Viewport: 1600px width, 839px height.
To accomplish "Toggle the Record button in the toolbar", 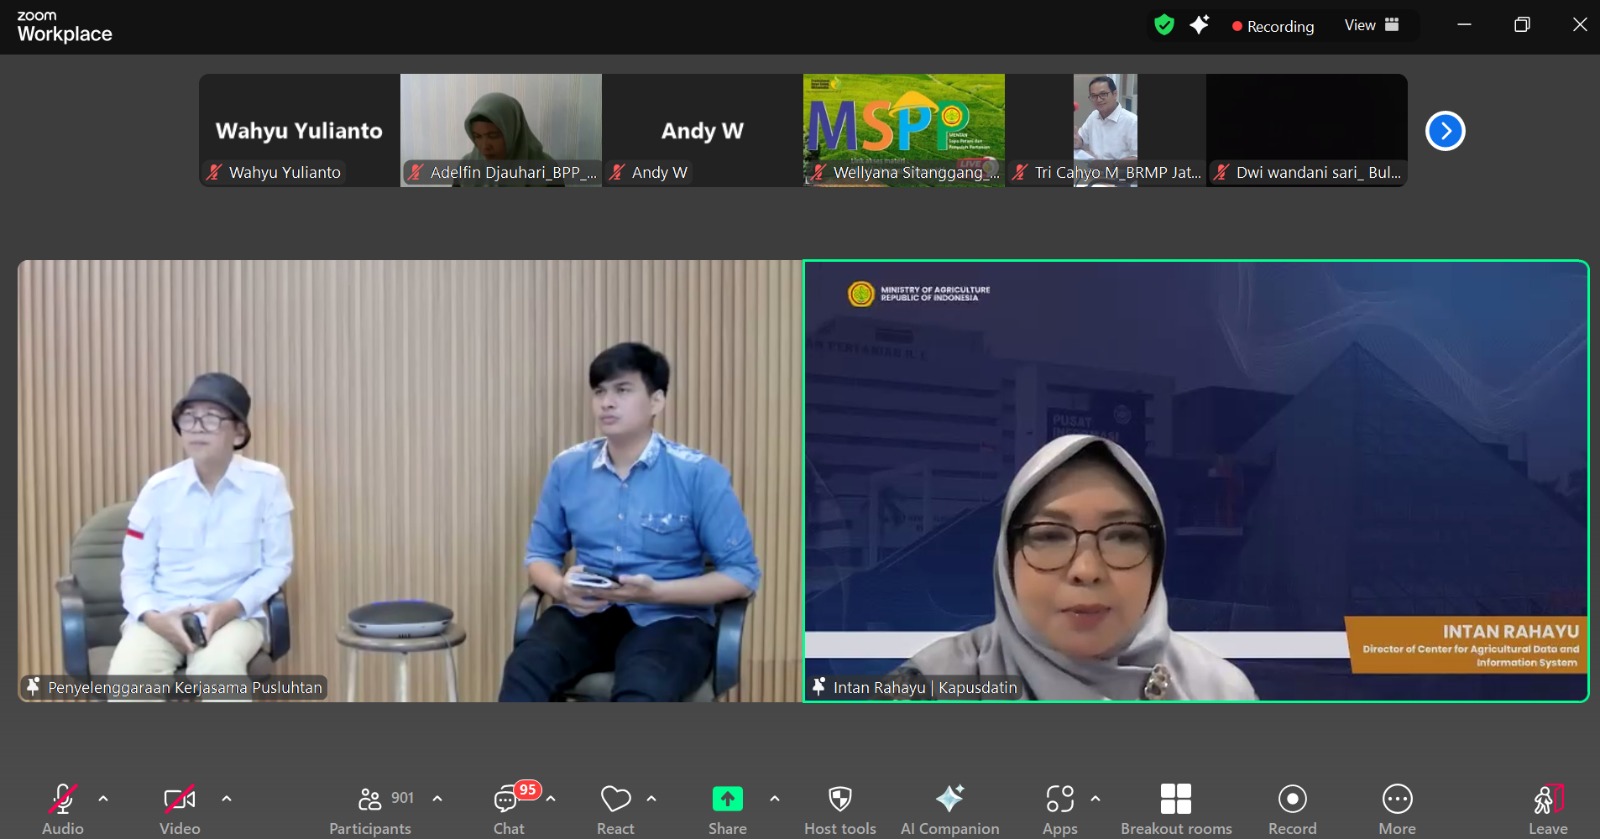I will [x=1292, y=808].
